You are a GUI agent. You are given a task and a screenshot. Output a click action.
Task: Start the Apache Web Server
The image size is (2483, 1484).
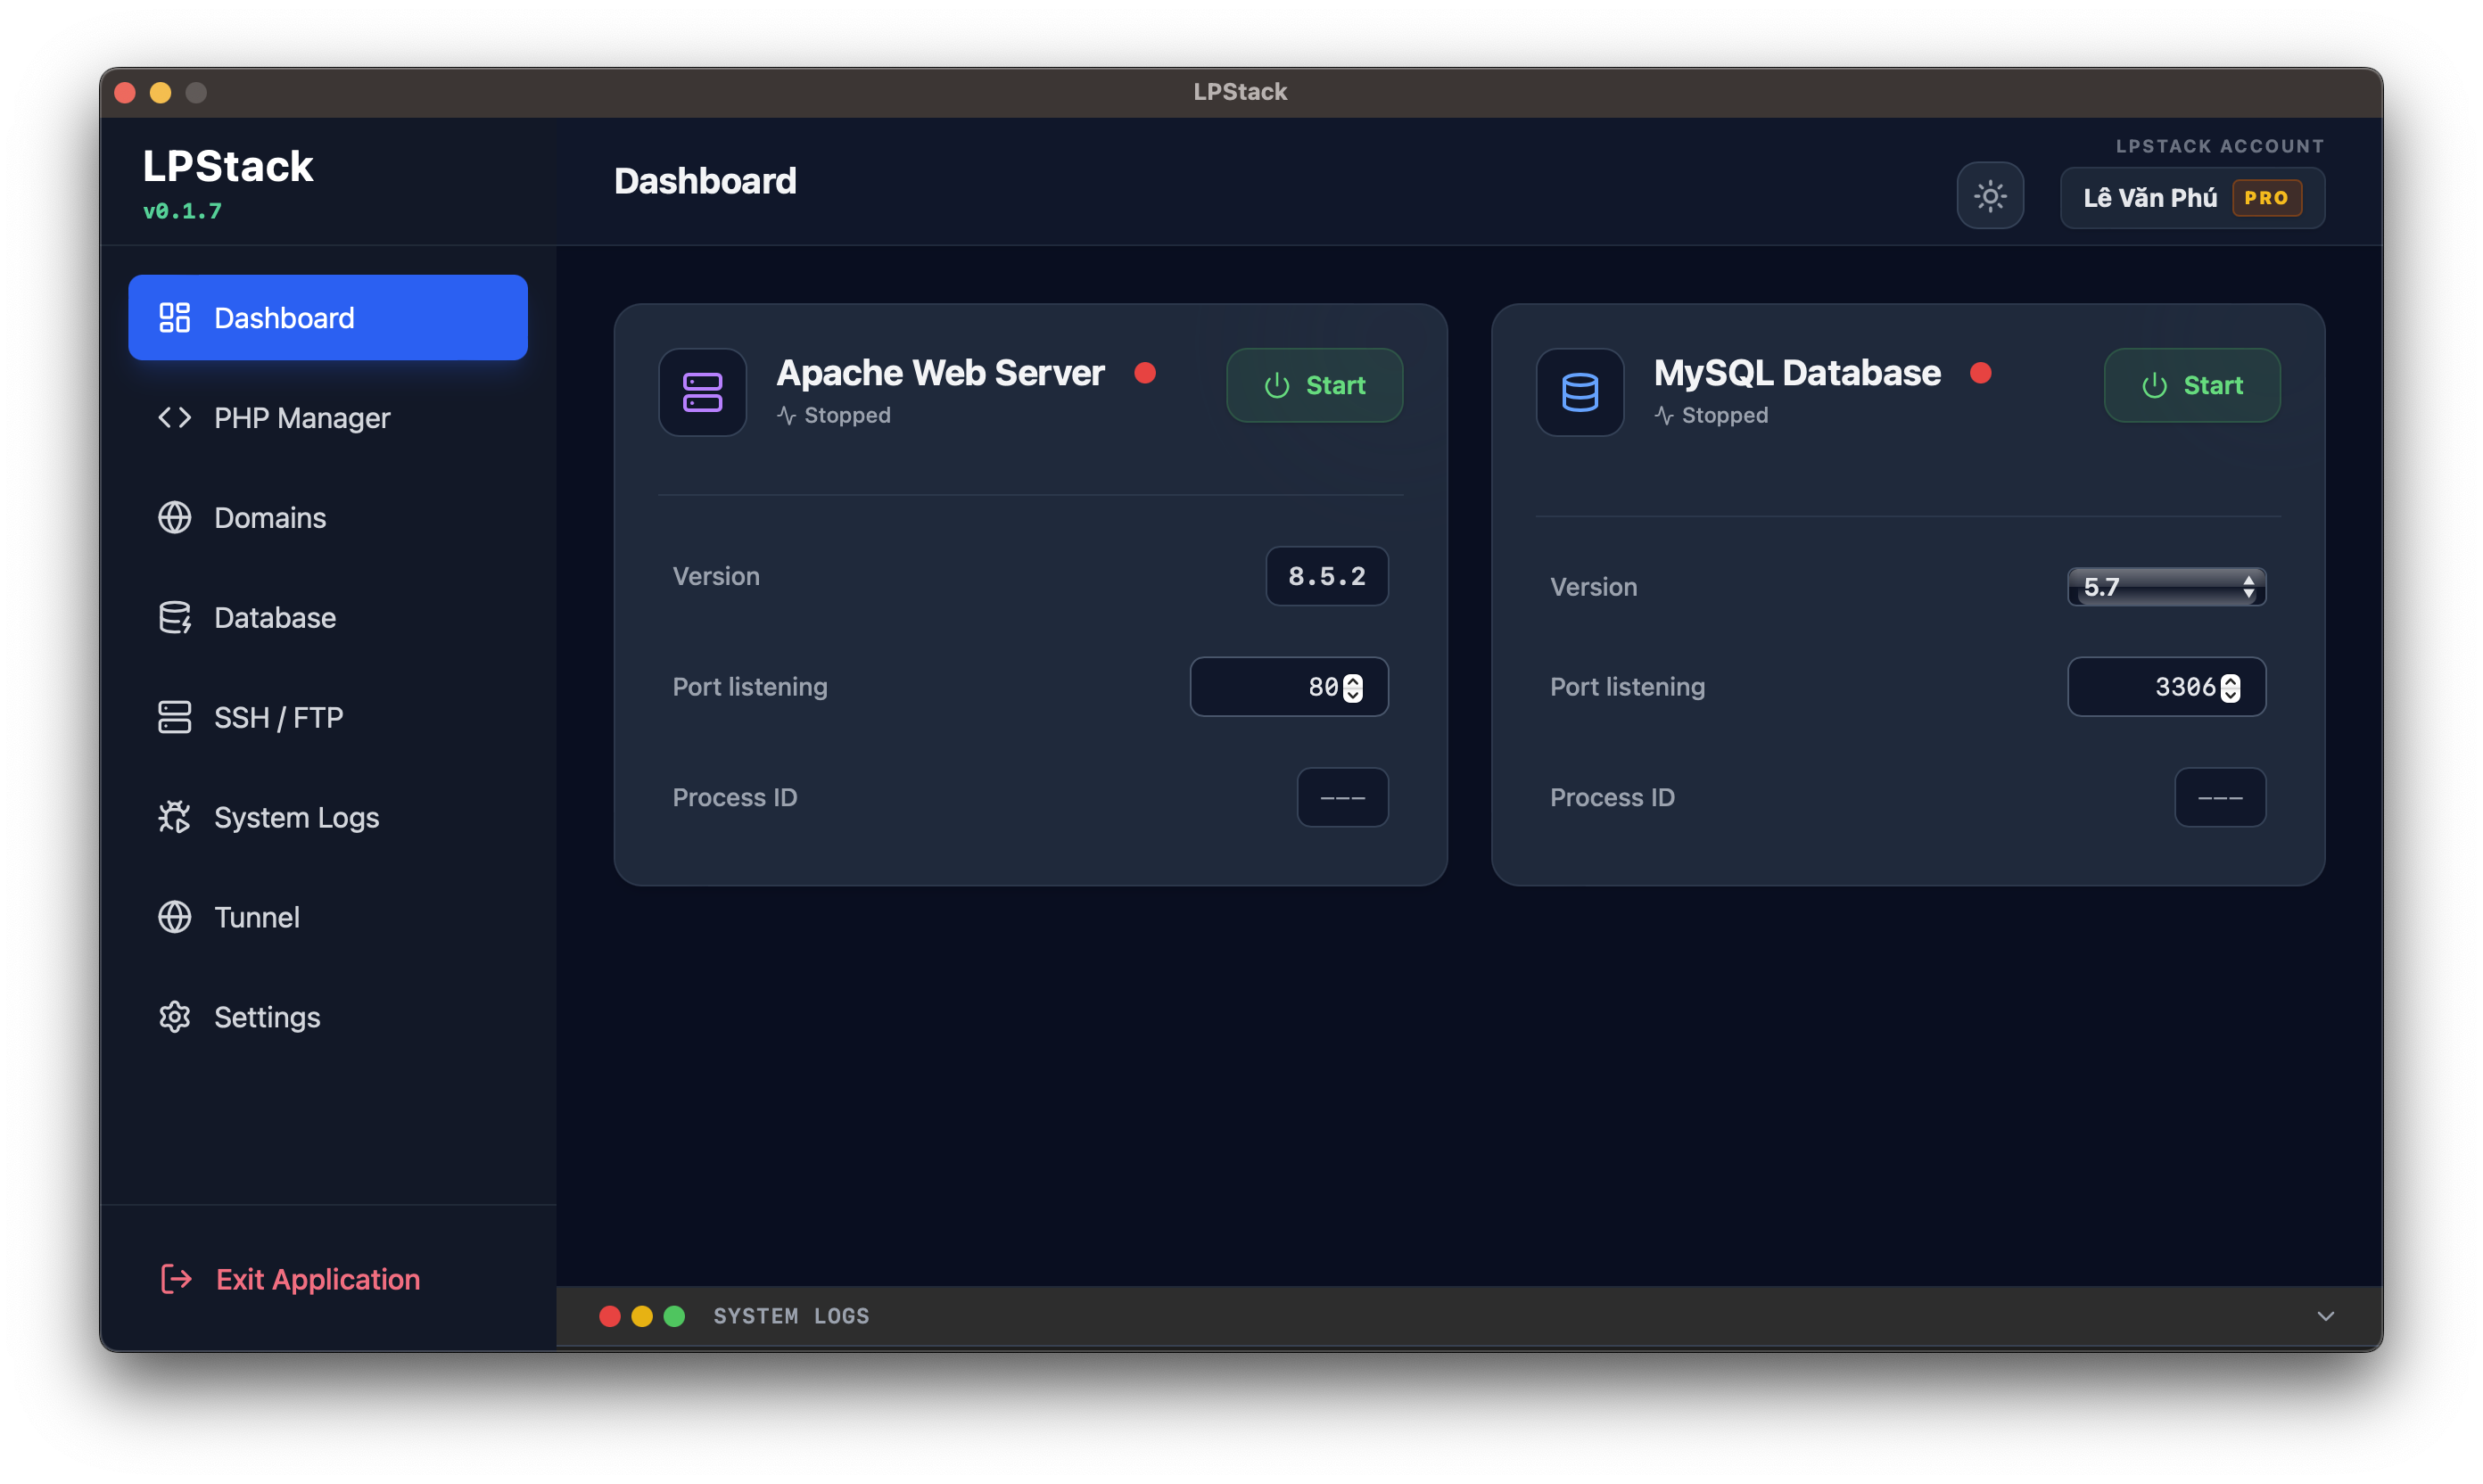click(1314, 385)
